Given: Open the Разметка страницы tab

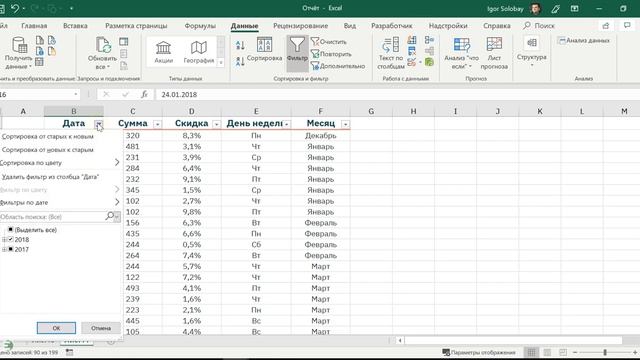Looking at the screenshot, I should pyautogui.click(x=136, y=26).
